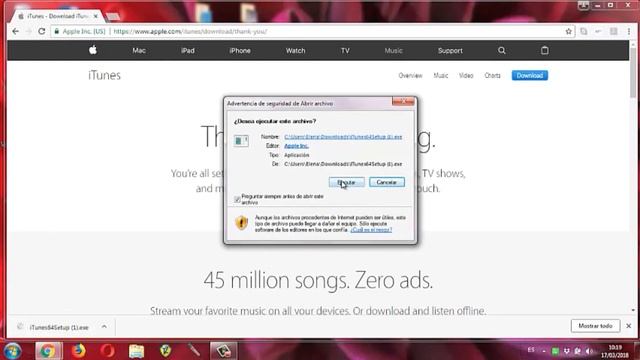Open the iPad menu item
The height and width of the screenshot is (360, 640).
pos(188,51)
